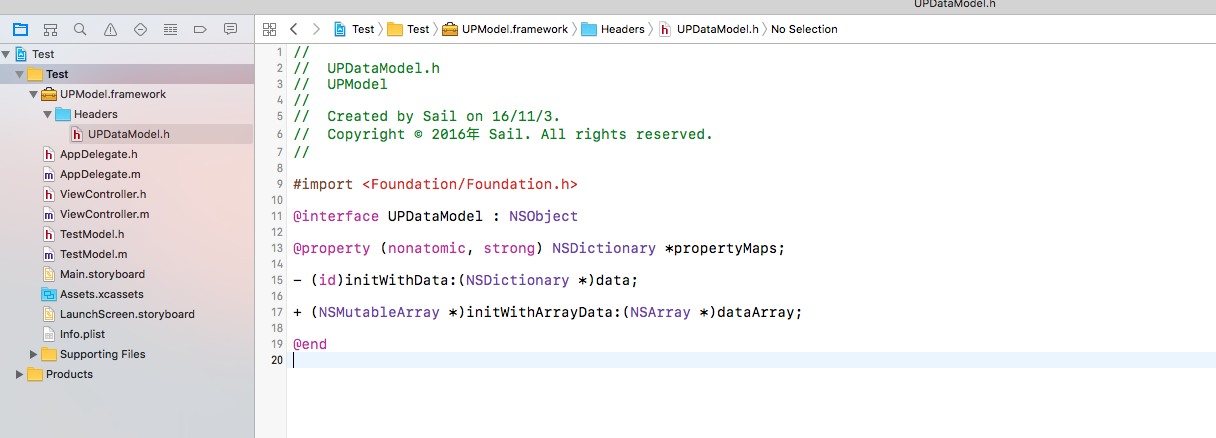The height and width of the screenshot is (438, 1216).
Task: Select the Supporting Files folder row
Action: [x=127, y=354]
